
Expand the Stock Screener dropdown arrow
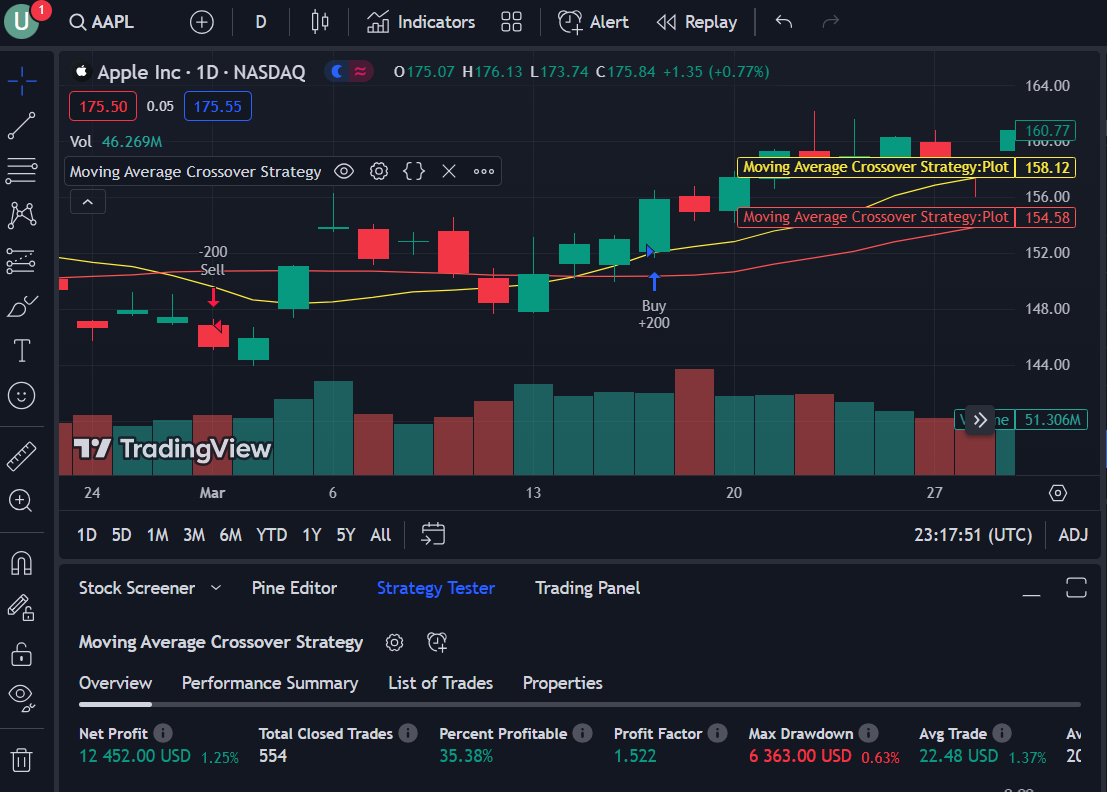[216, 588]
